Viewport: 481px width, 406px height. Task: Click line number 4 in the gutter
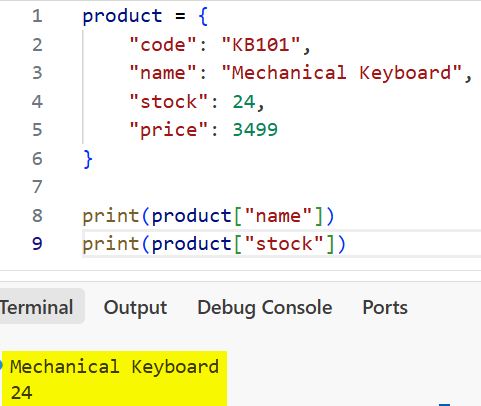pyautogui.click(x=37, y=101)
